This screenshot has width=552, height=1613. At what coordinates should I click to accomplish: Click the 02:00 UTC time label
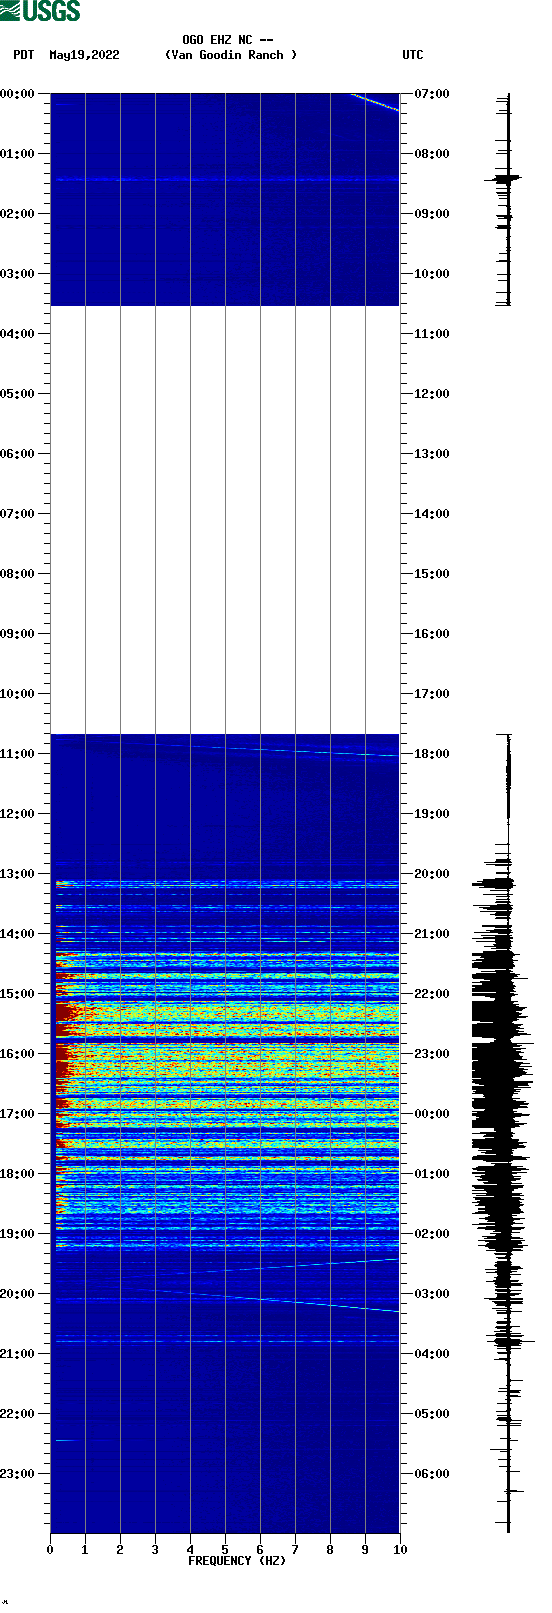[432, 1234]
